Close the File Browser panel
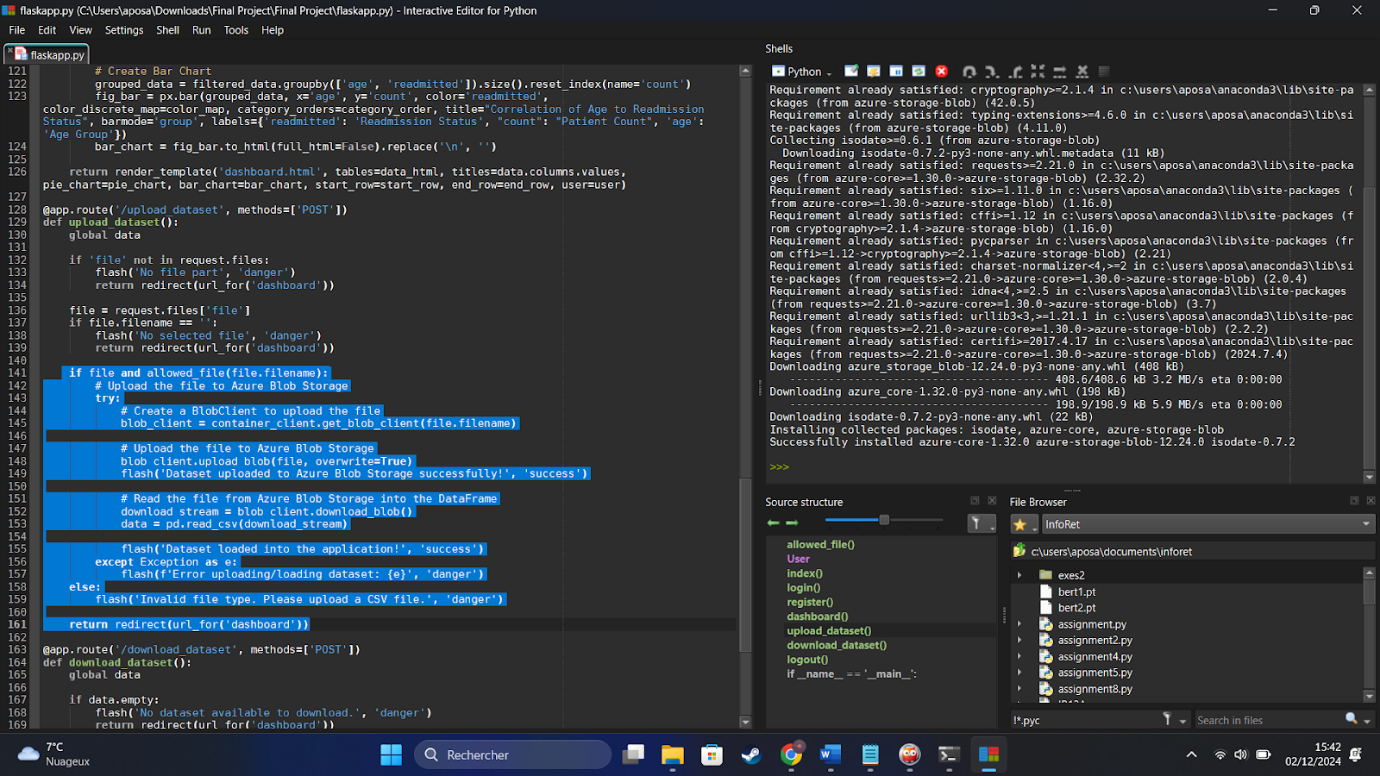The width and height of the screenshot is (1380, 776). 1371,501
